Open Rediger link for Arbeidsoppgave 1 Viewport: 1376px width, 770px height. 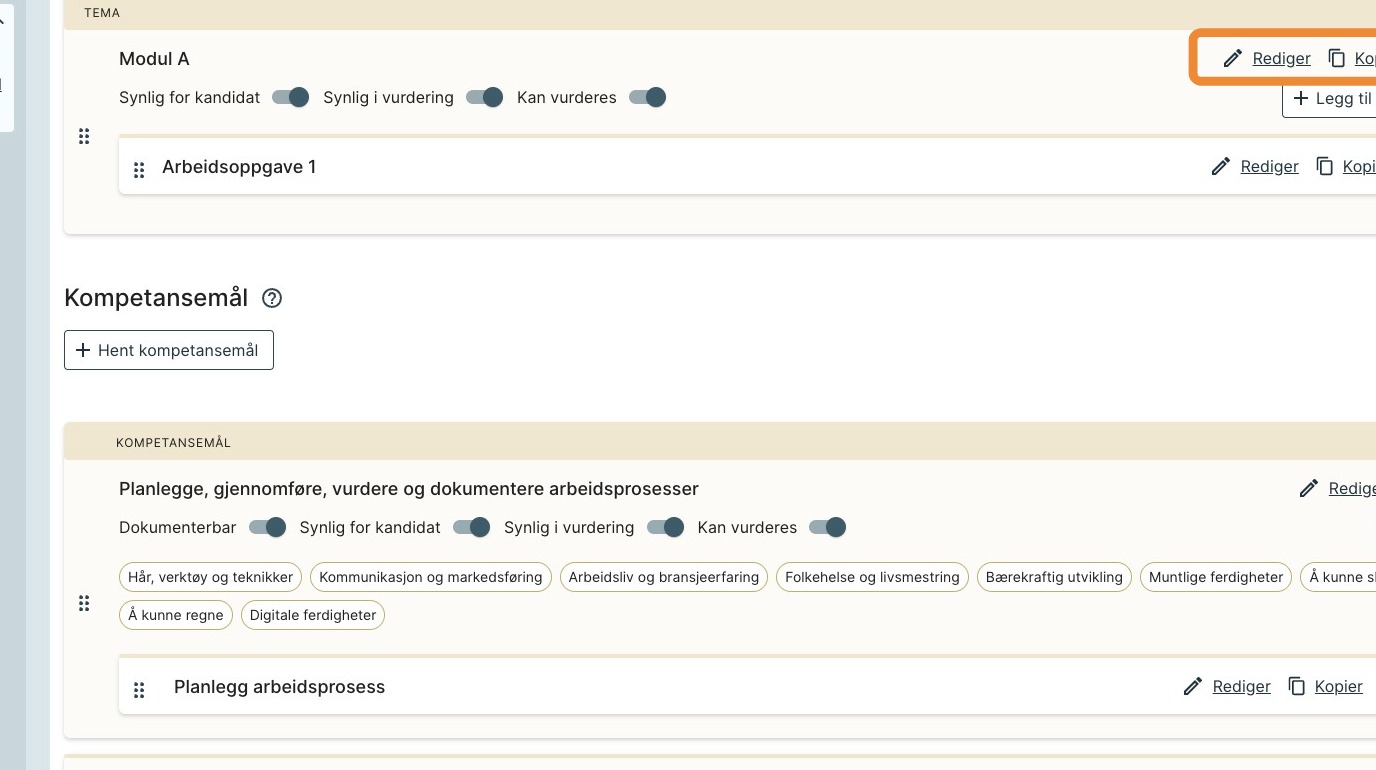point(1269,167)
